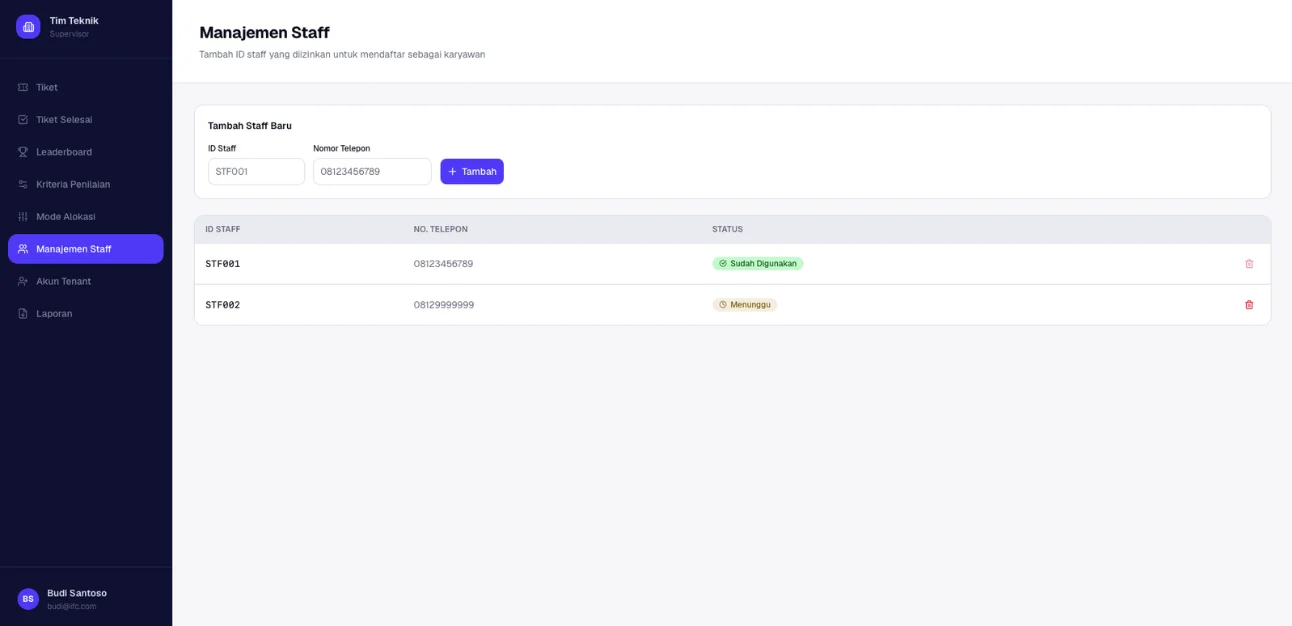Focus the Nomor Telepon input field
This screenshot has height=626, width=1292.
coord(372,172)
